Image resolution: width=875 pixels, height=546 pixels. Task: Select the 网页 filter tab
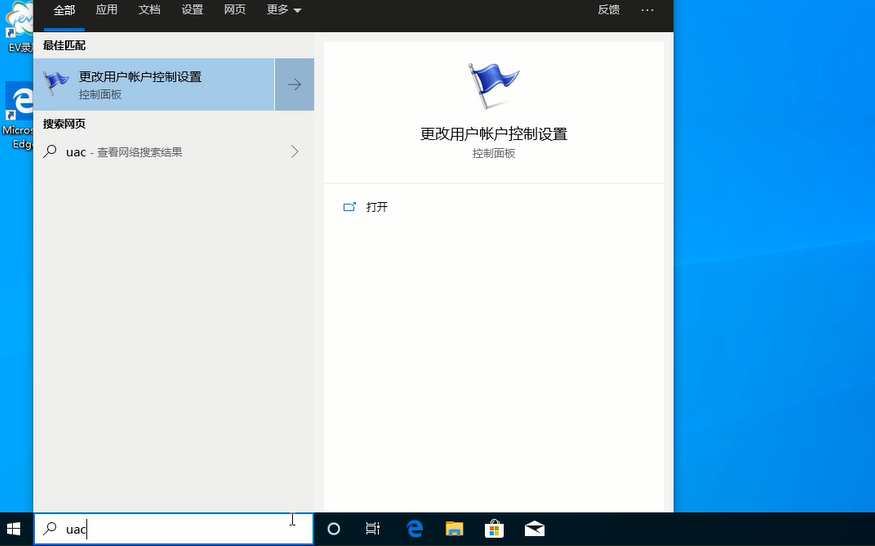point(235,10)
